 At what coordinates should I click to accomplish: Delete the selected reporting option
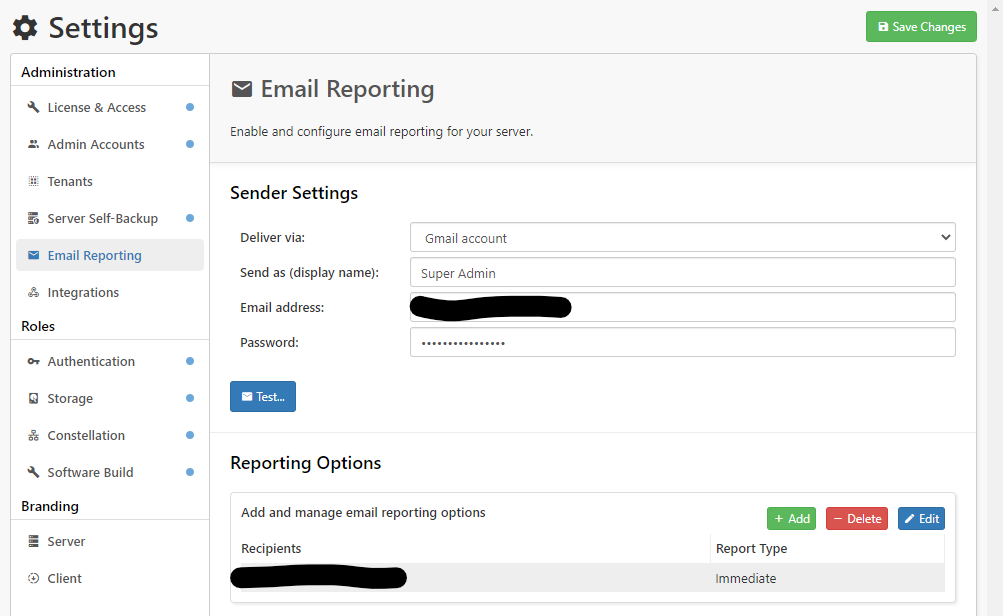coord(856,519)
